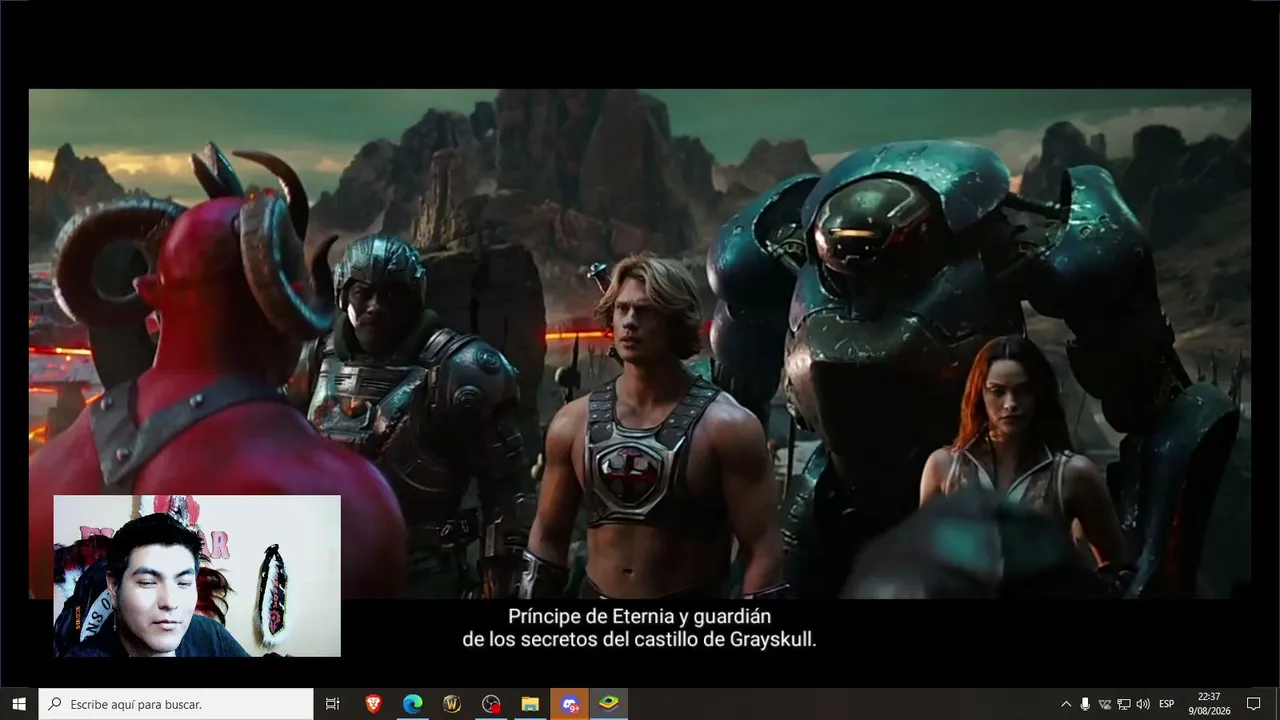The height and width of the screenshot is (720, 1280).
Task: Open the Windows Start menu
Action: click(19, 704)
